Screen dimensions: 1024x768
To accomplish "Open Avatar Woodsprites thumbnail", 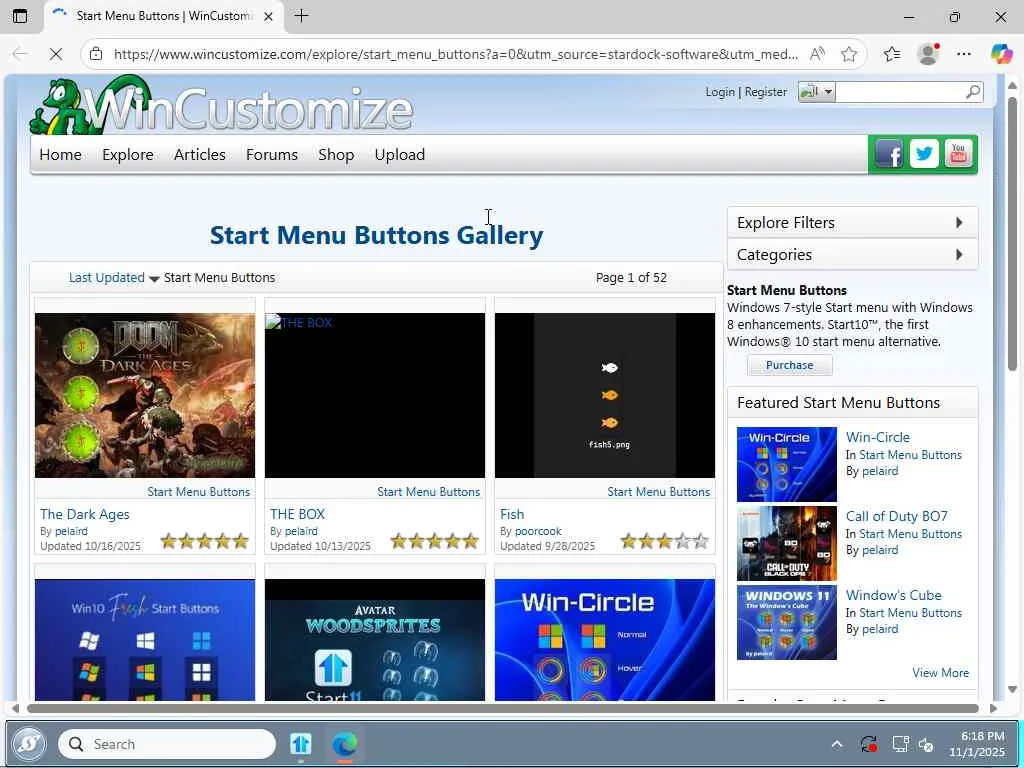I will [375, 640].
